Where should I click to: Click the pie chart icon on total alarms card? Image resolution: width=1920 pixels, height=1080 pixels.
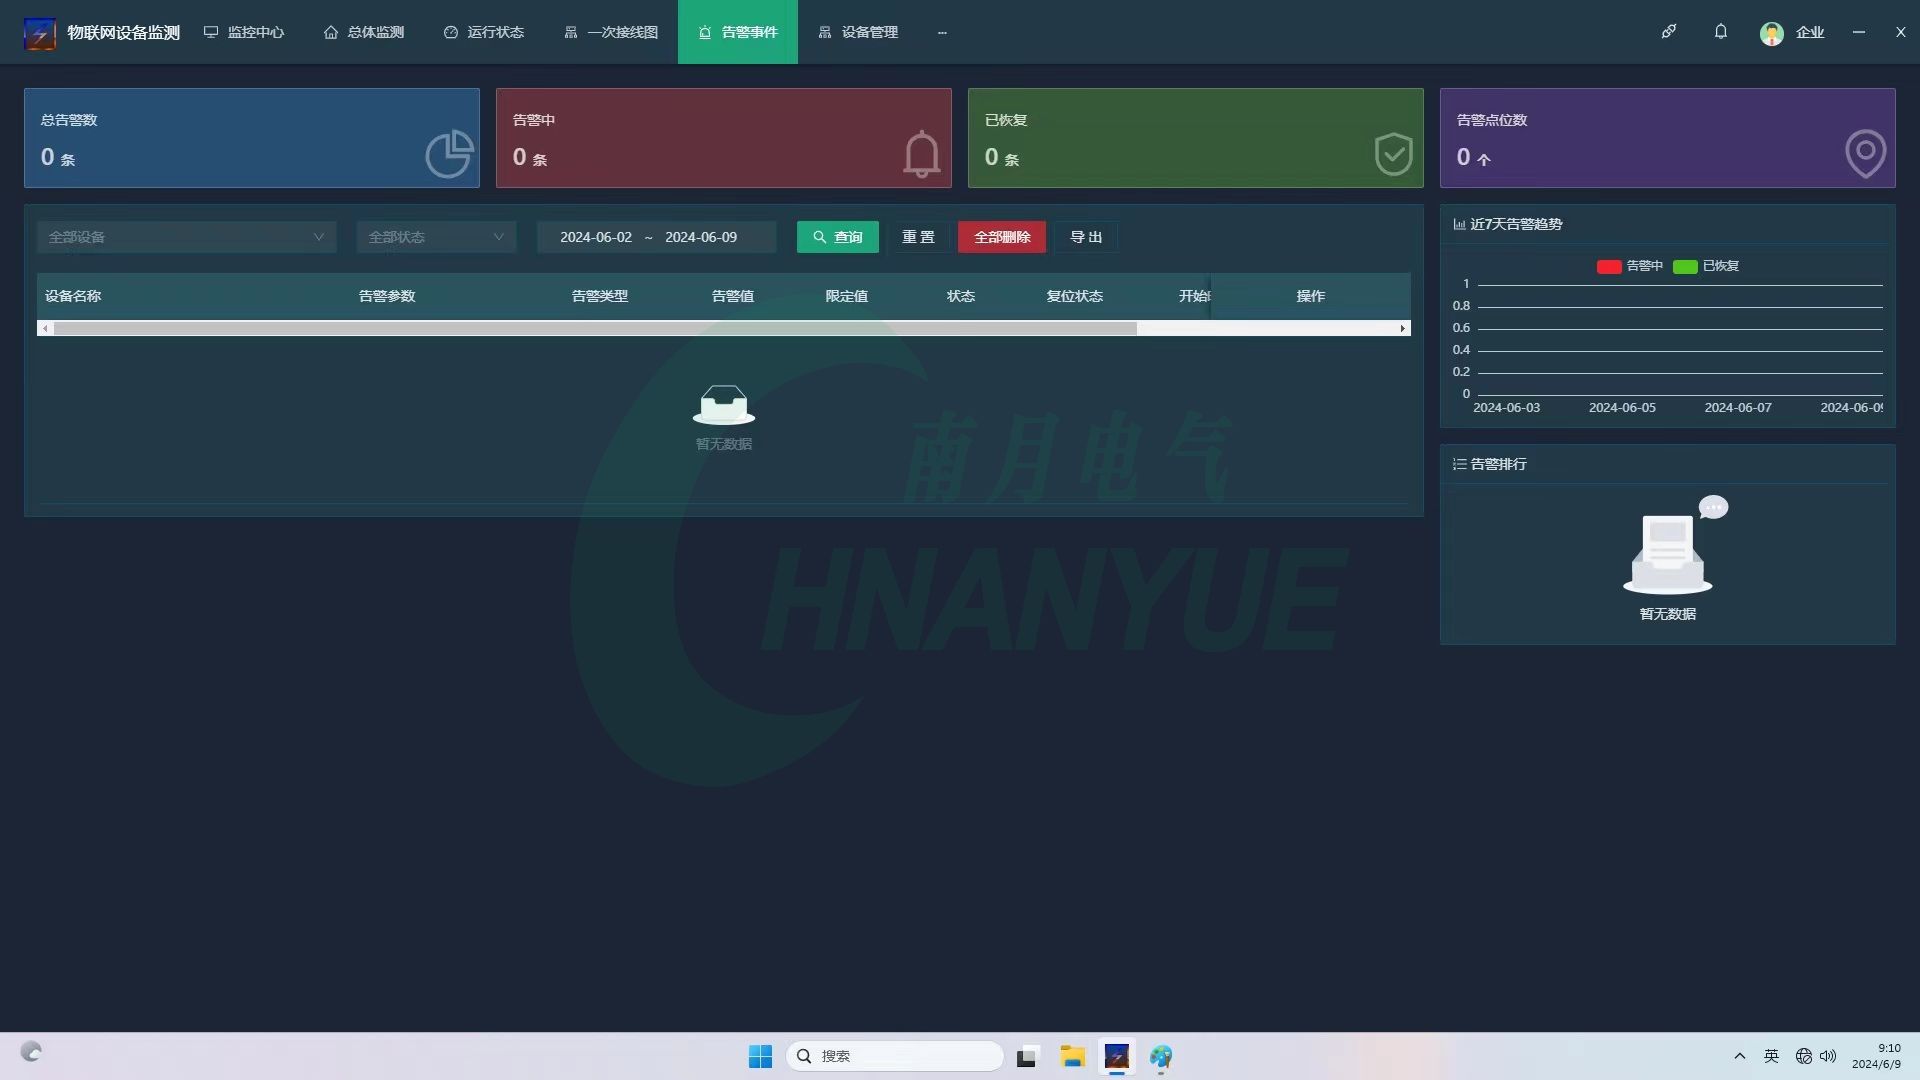click(449, 154)
